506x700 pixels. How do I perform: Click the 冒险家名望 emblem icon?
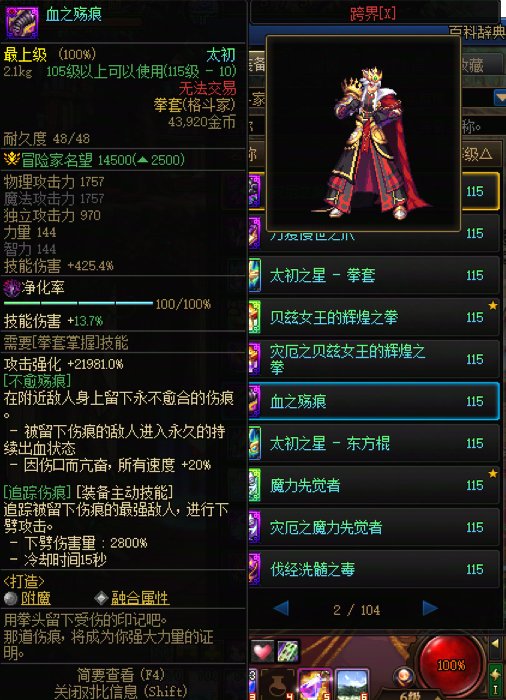point(12,159)
